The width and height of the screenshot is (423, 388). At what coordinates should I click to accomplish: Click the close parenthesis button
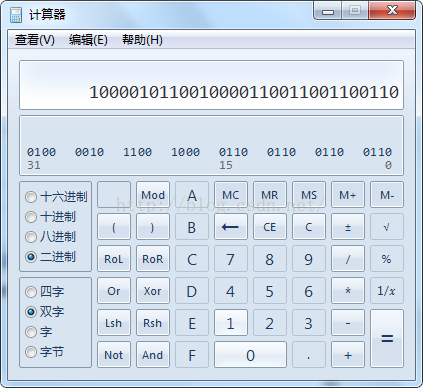tap(153, 227)
